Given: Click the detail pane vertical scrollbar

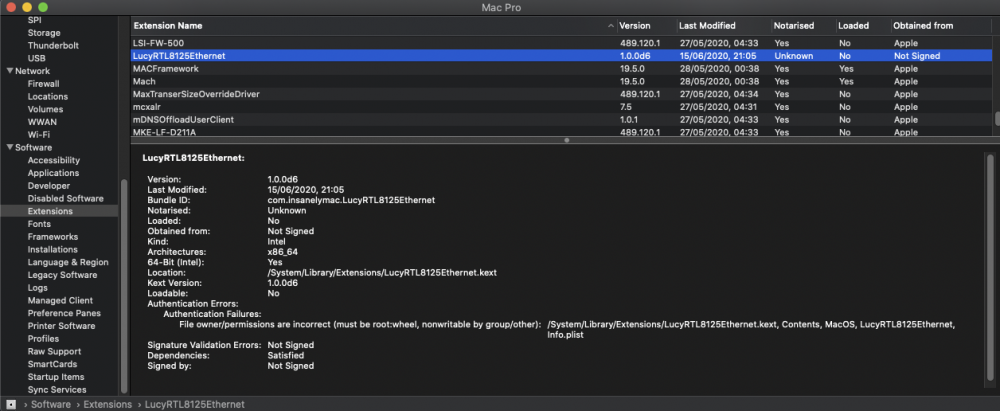Looking at the screenshot, I should 989,268.
